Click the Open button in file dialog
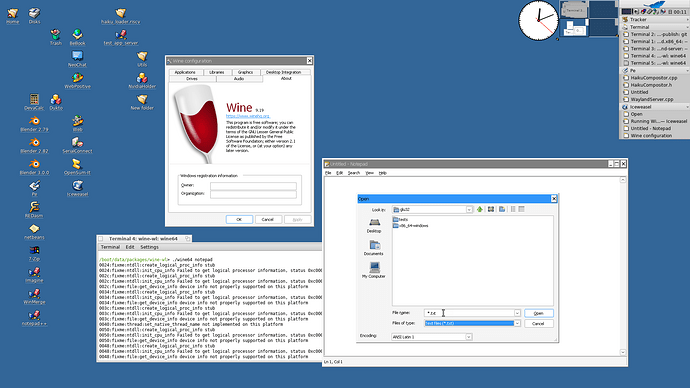 coord(539,313)
